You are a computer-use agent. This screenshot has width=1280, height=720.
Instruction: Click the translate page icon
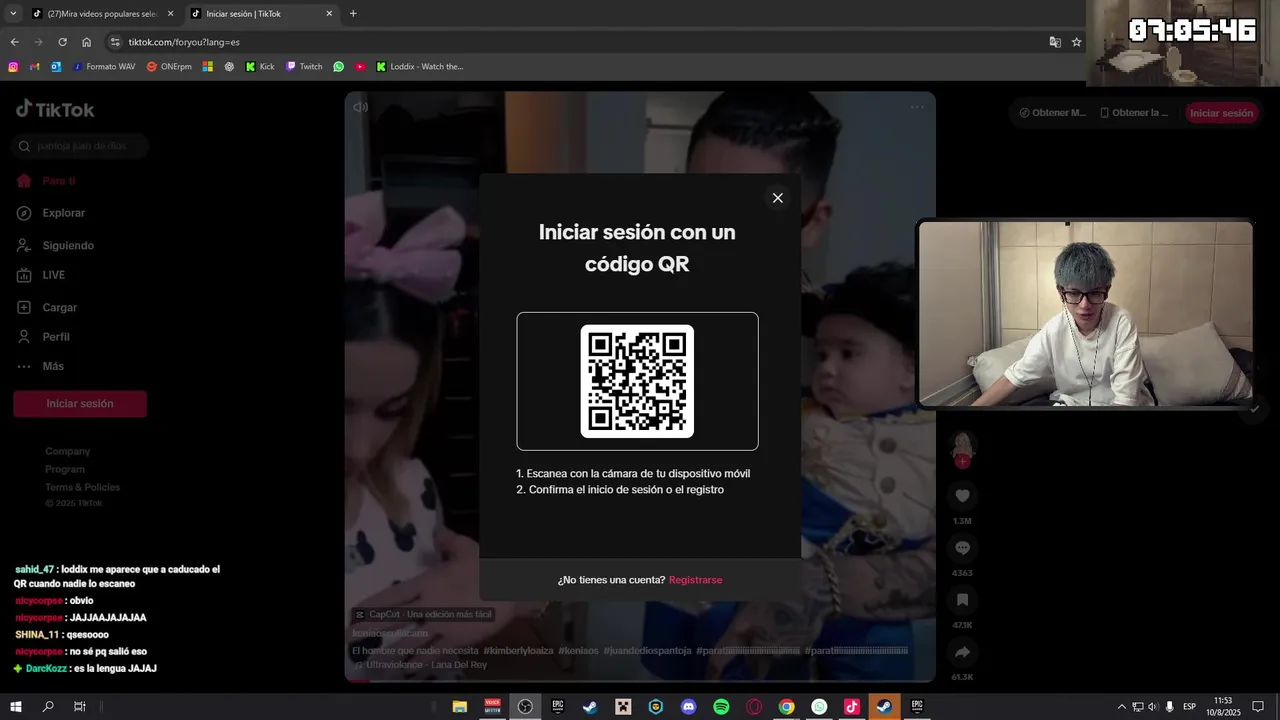point(1055,42)
